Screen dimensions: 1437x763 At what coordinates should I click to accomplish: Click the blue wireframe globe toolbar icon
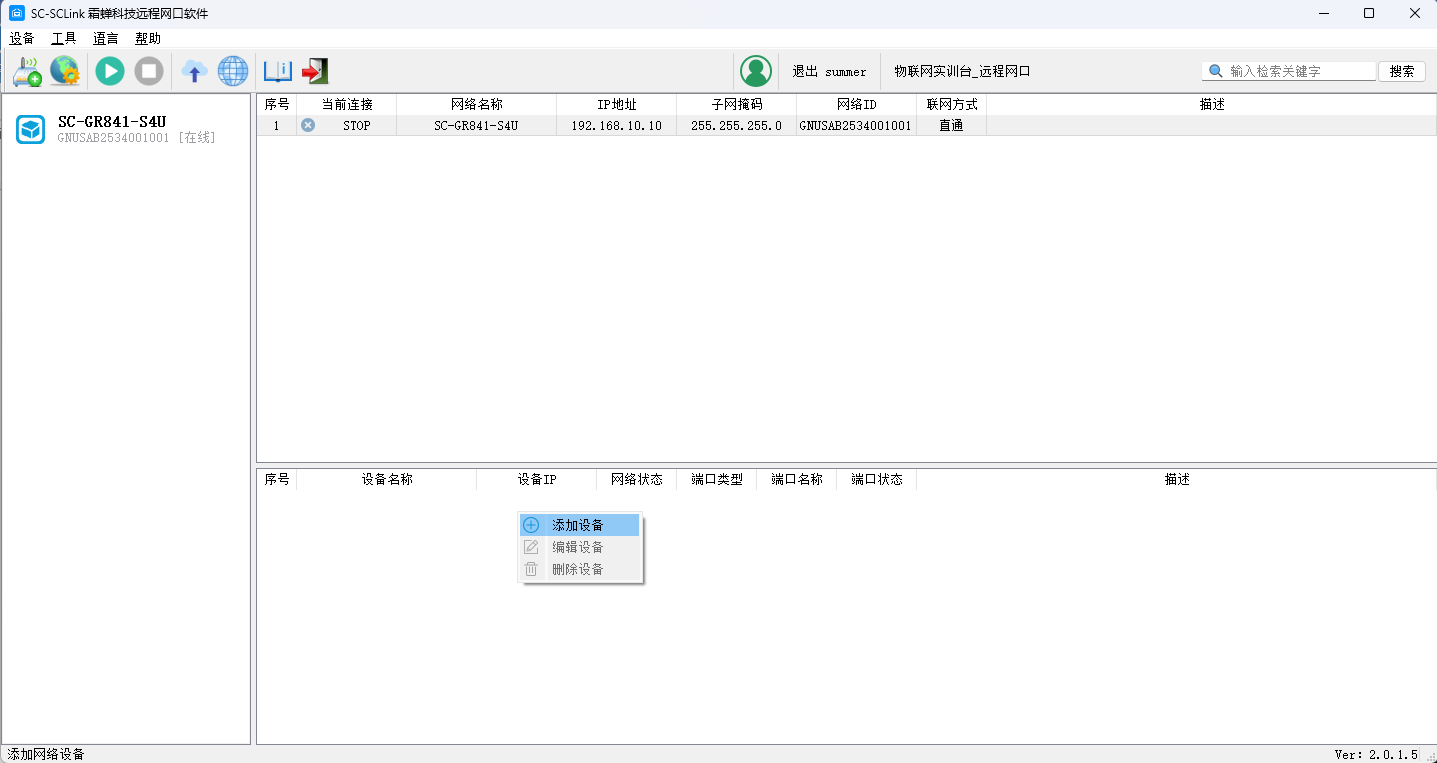[233, 71]
